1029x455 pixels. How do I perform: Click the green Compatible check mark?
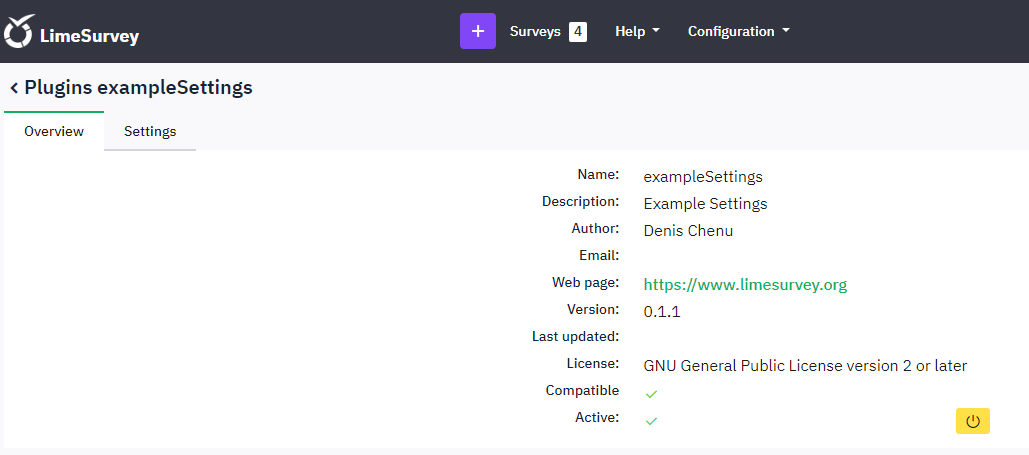point(651,394)
